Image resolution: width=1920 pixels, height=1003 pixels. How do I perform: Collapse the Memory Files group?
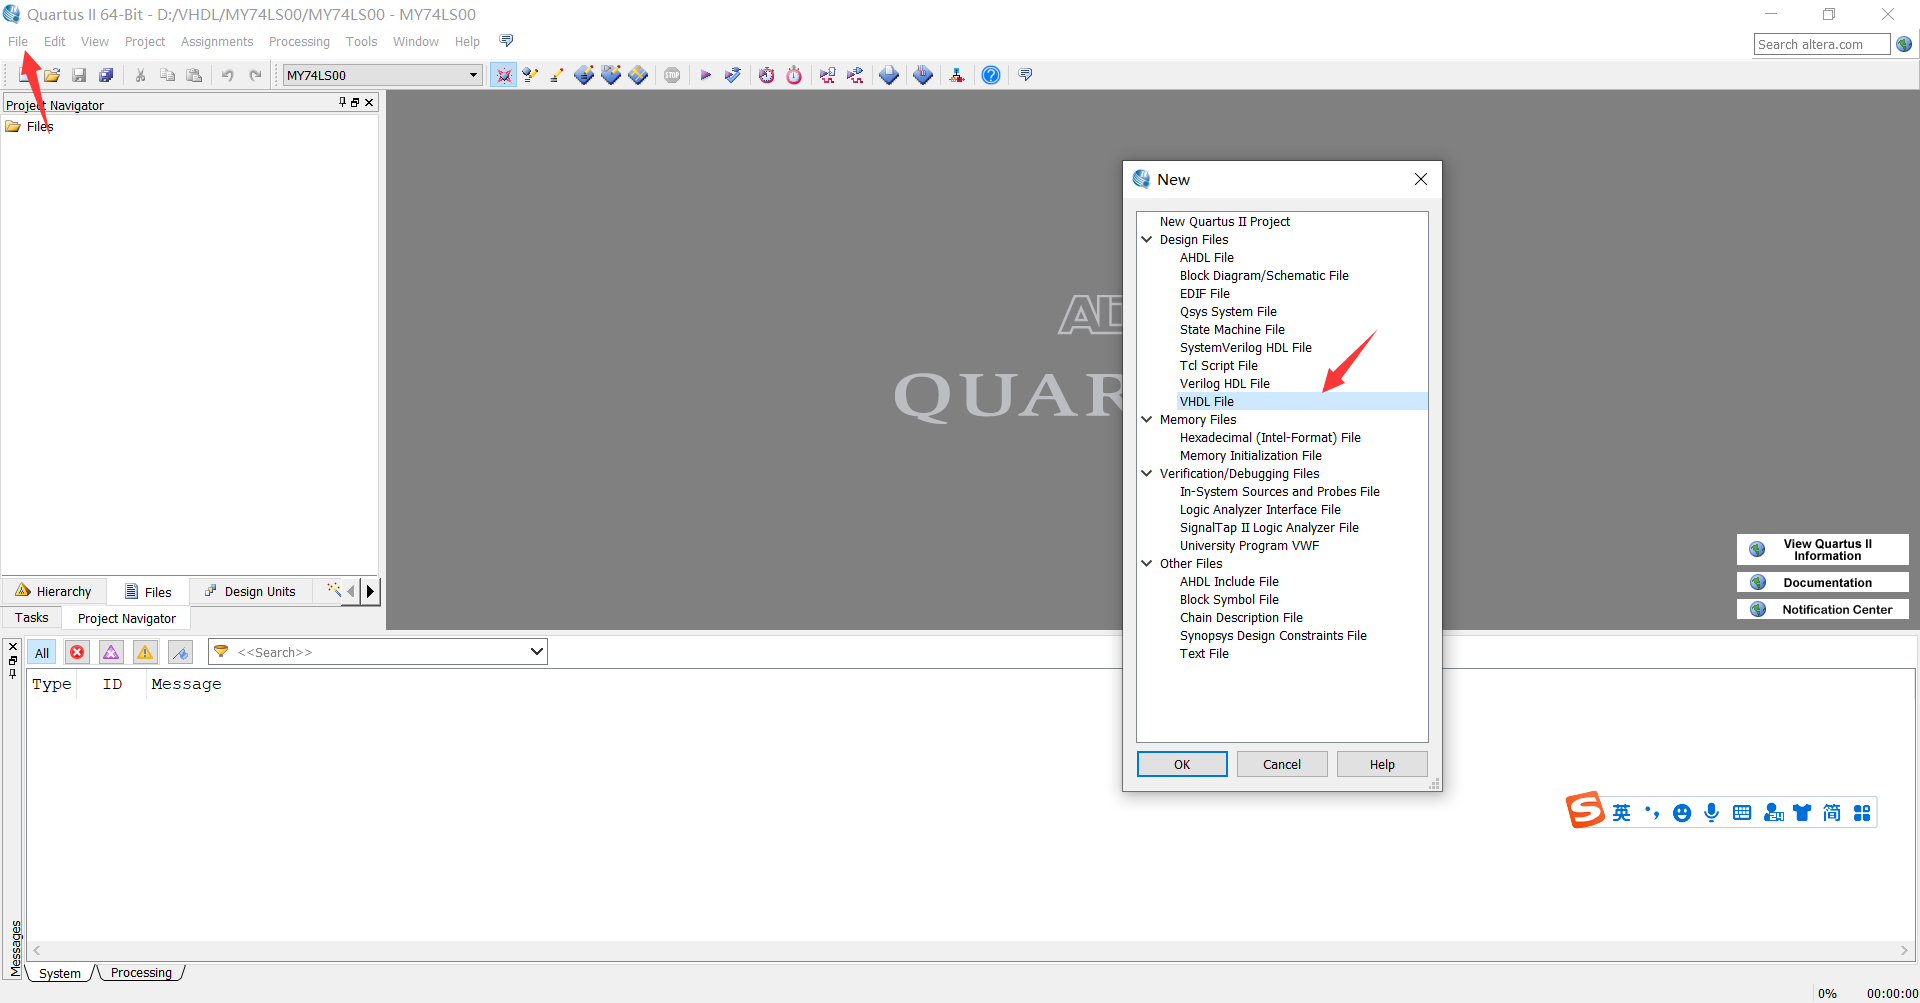[x=1147, y=419]
